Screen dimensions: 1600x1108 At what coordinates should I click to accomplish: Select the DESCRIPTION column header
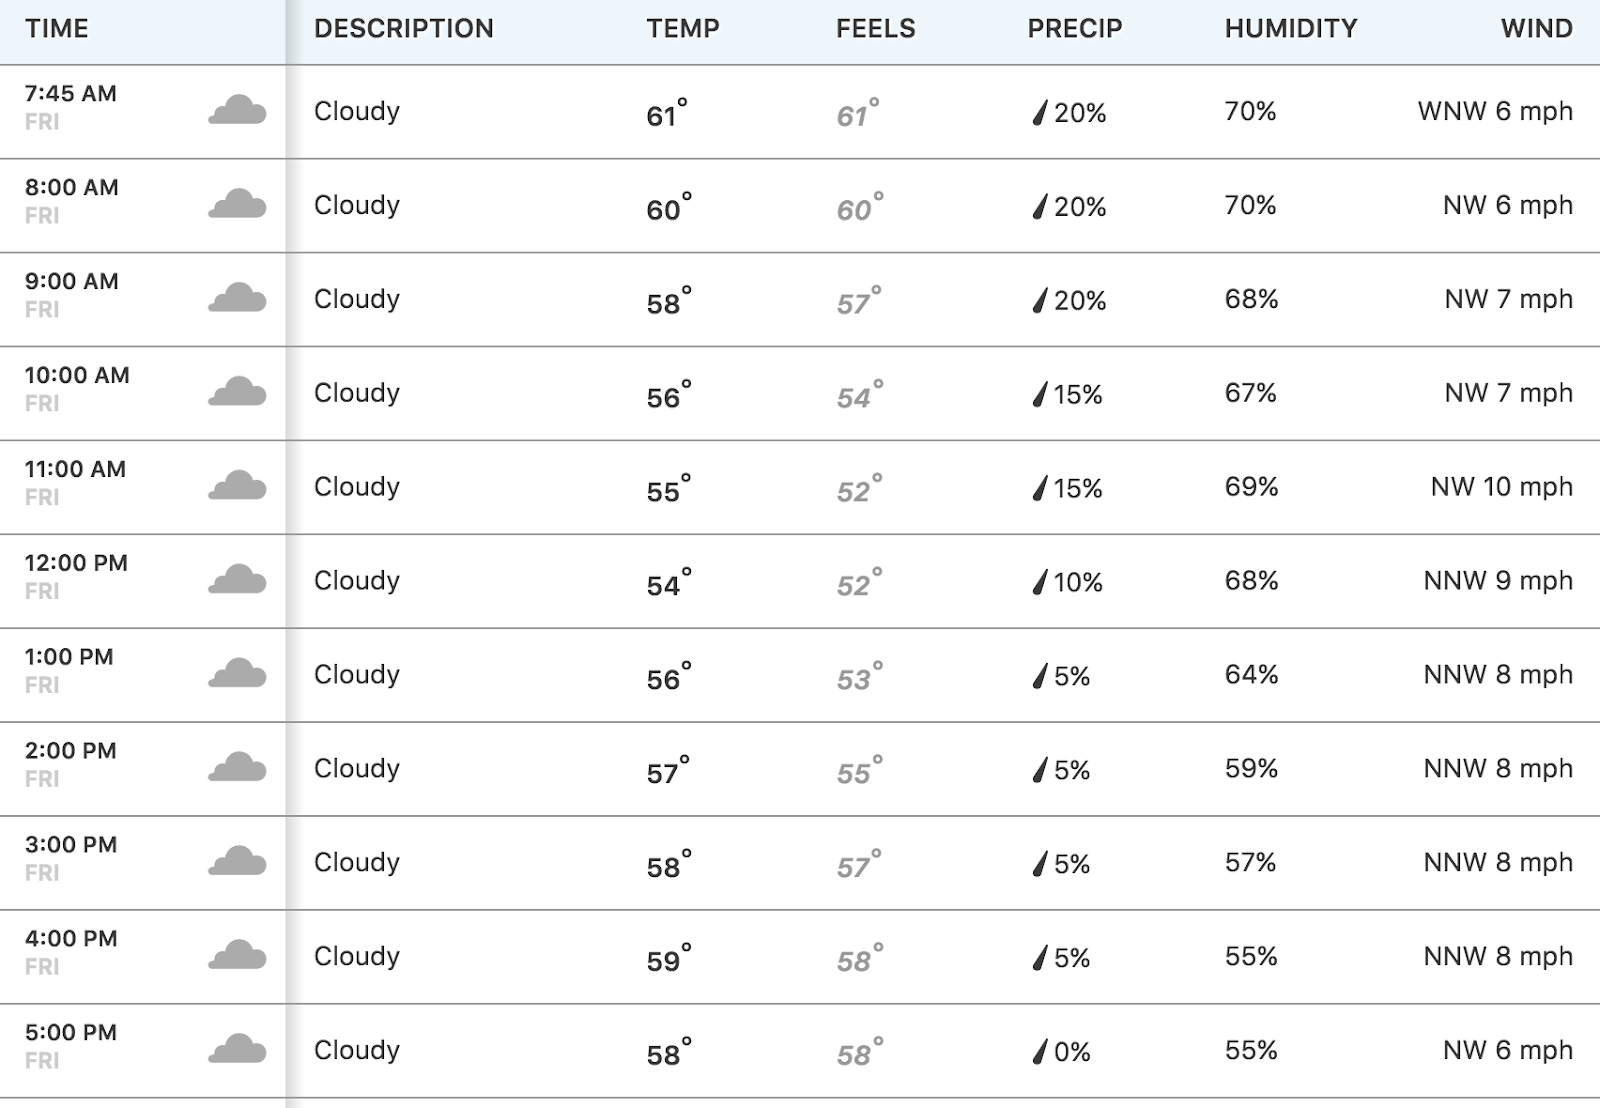[x=404, y=28]
